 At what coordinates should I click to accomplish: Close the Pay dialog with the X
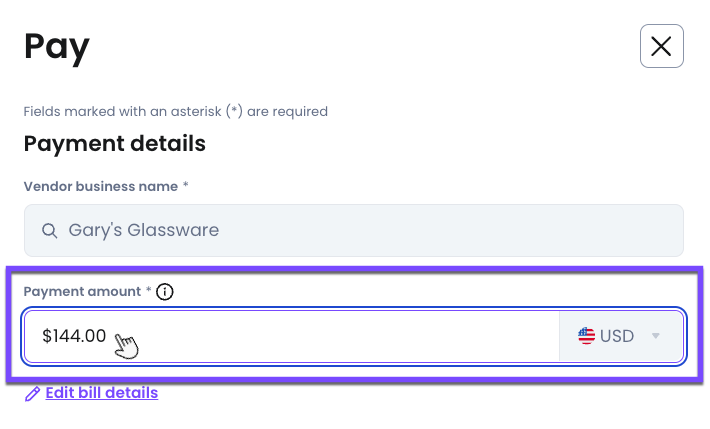coord(661,46)
